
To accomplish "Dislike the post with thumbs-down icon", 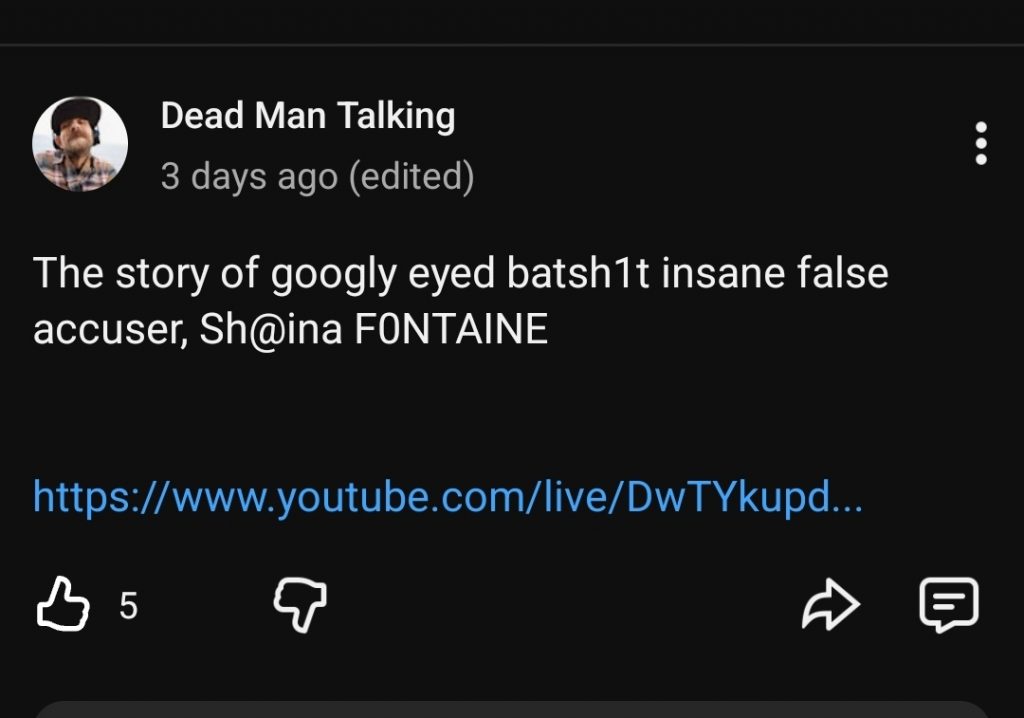I will pyautogui.click(x=300, y=604).
